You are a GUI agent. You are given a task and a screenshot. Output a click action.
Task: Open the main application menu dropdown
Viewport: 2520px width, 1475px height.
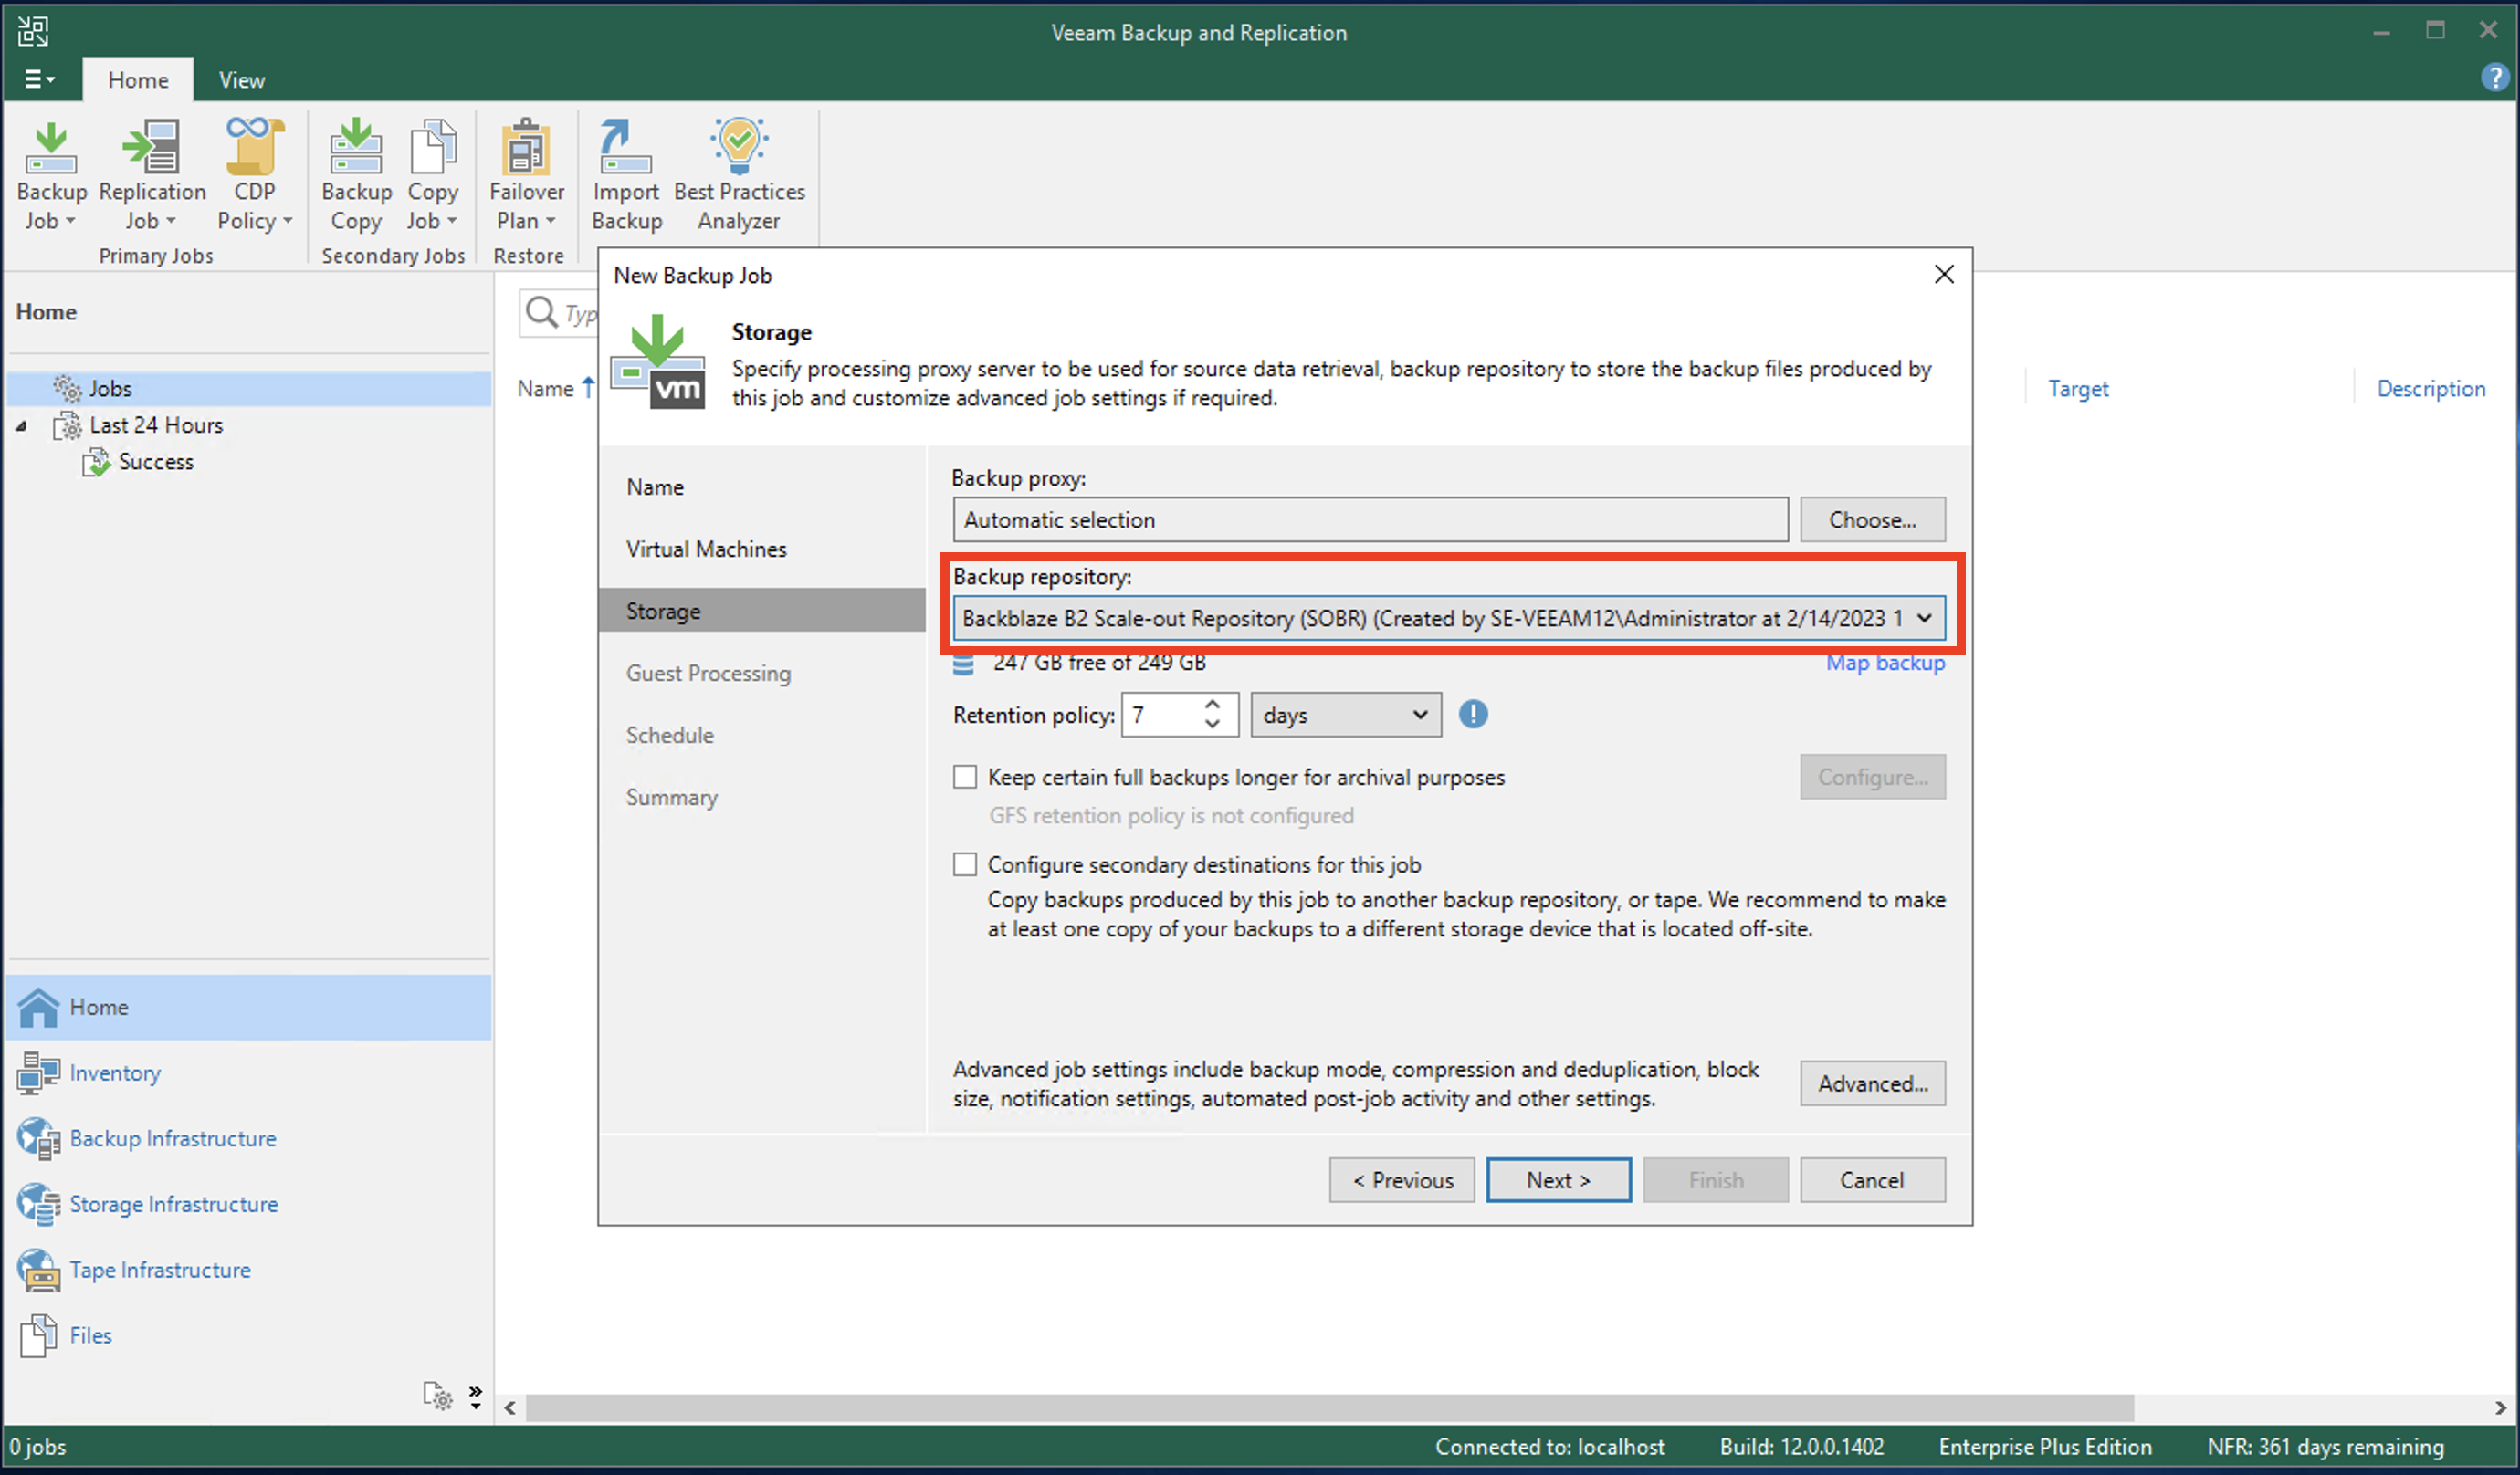click(39, 79)
